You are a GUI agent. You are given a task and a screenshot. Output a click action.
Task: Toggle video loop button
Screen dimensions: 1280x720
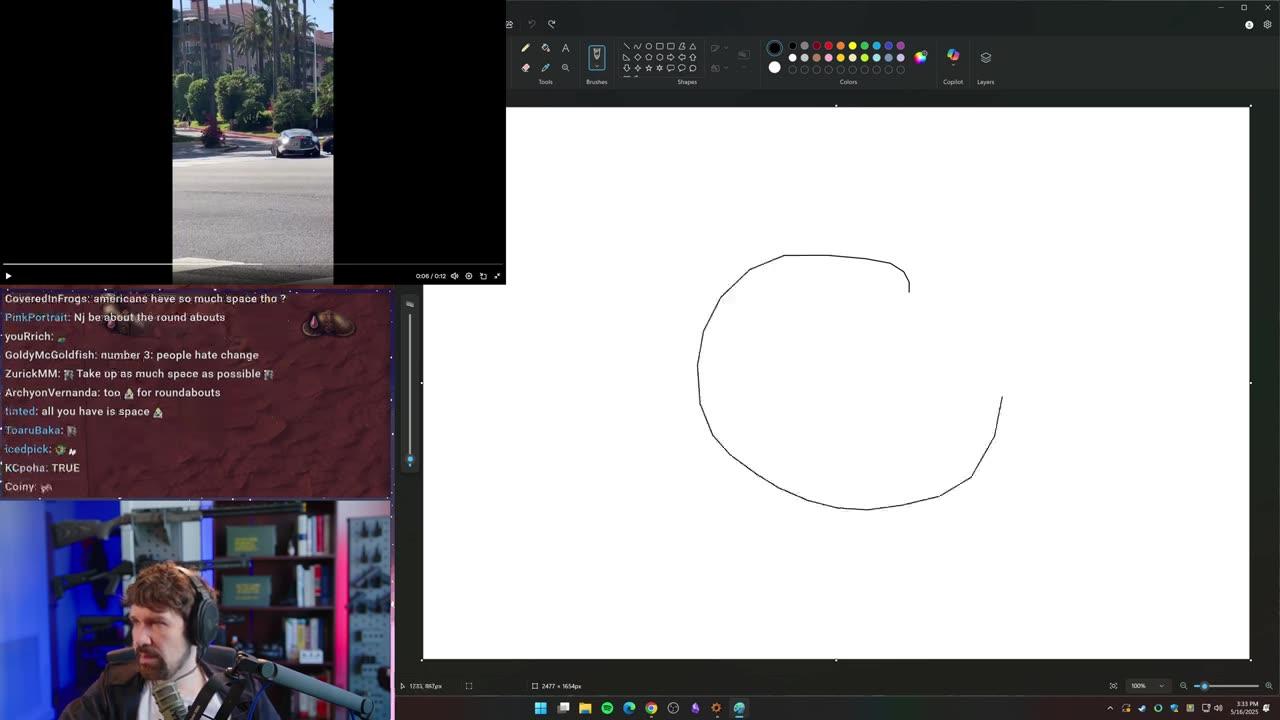point(483,276)
